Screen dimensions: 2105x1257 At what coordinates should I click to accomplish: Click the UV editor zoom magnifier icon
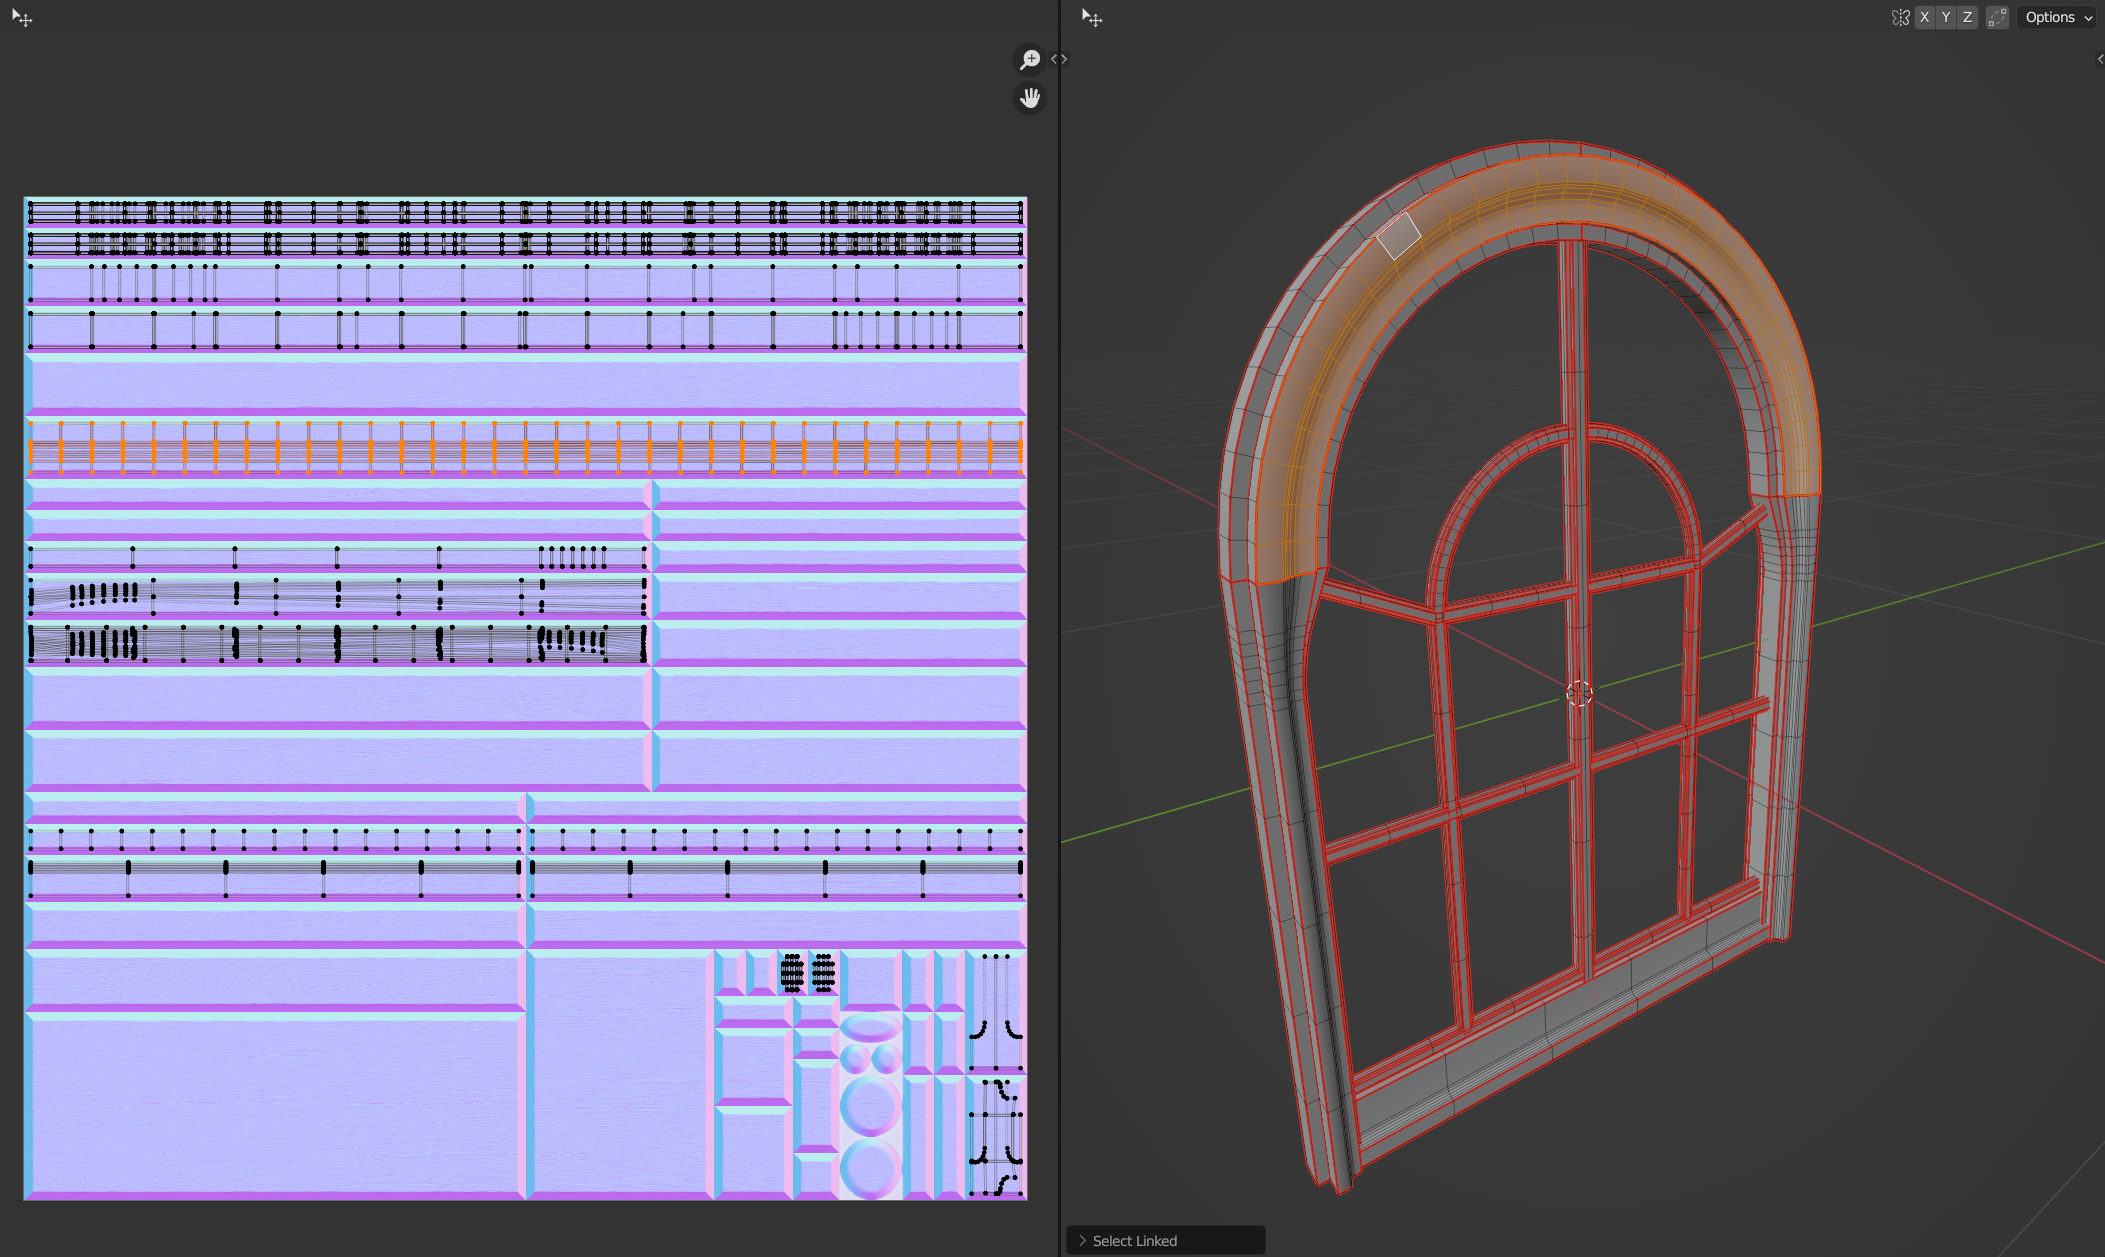pyautogui.click(x=1029, y=60)
